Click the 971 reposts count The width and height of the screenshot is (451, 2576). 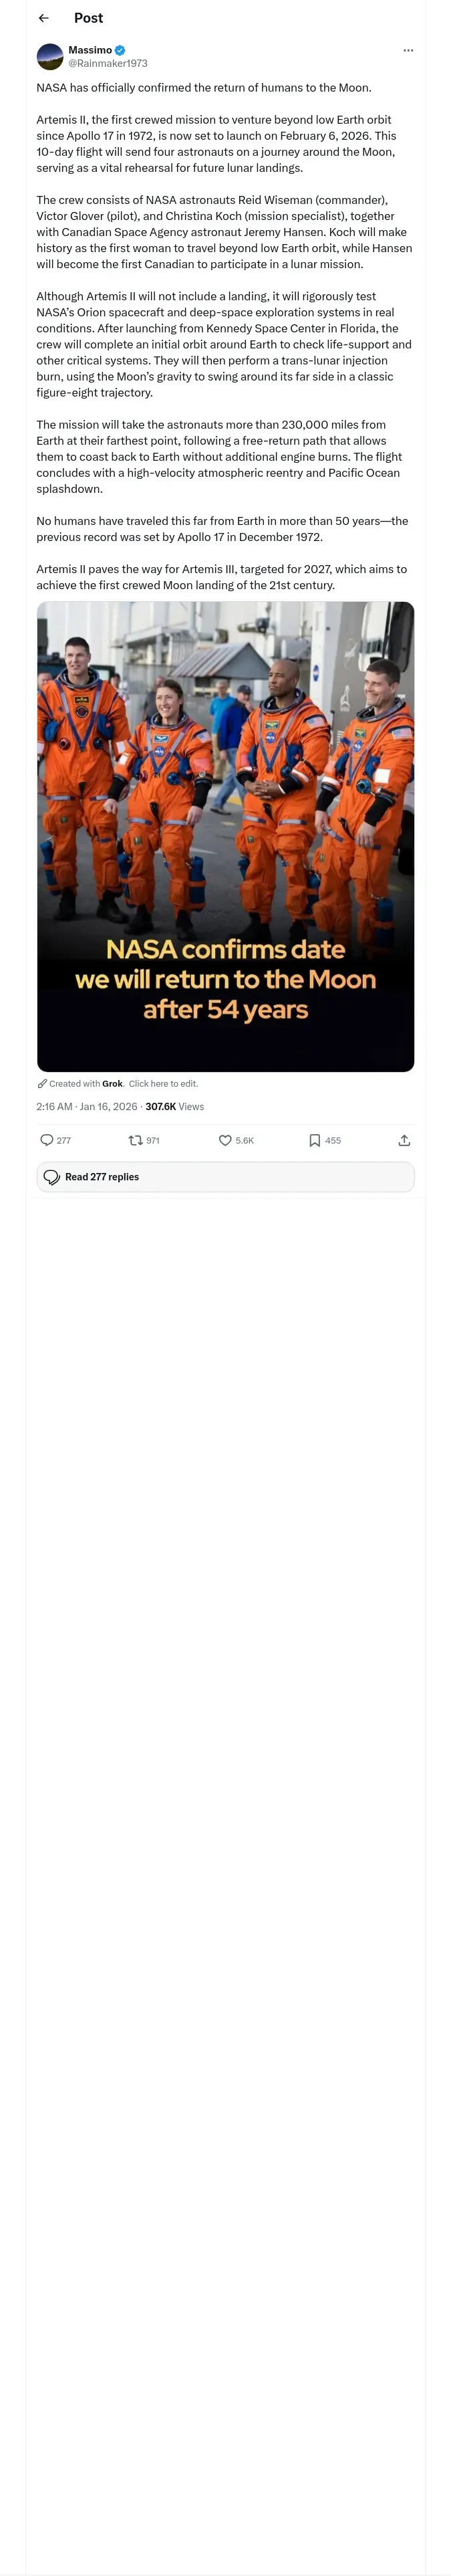click(153, 1140)
